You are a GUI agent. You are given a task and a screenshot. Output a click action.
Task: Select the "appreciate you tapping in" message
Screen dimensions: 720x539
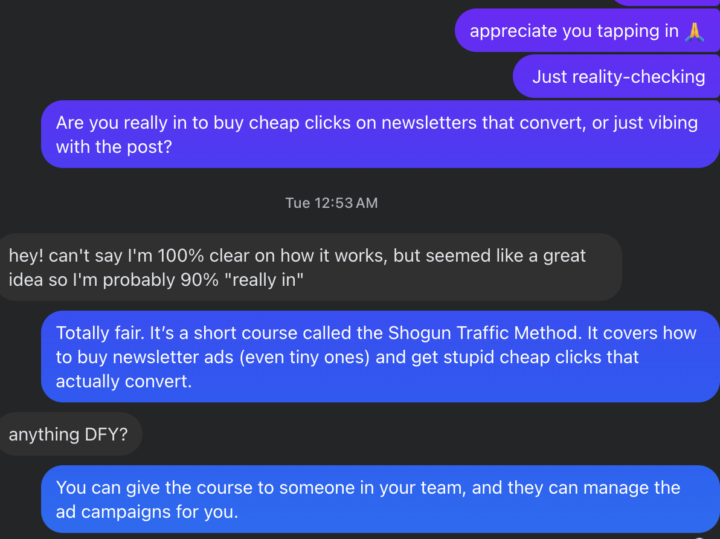pos(574,31)
